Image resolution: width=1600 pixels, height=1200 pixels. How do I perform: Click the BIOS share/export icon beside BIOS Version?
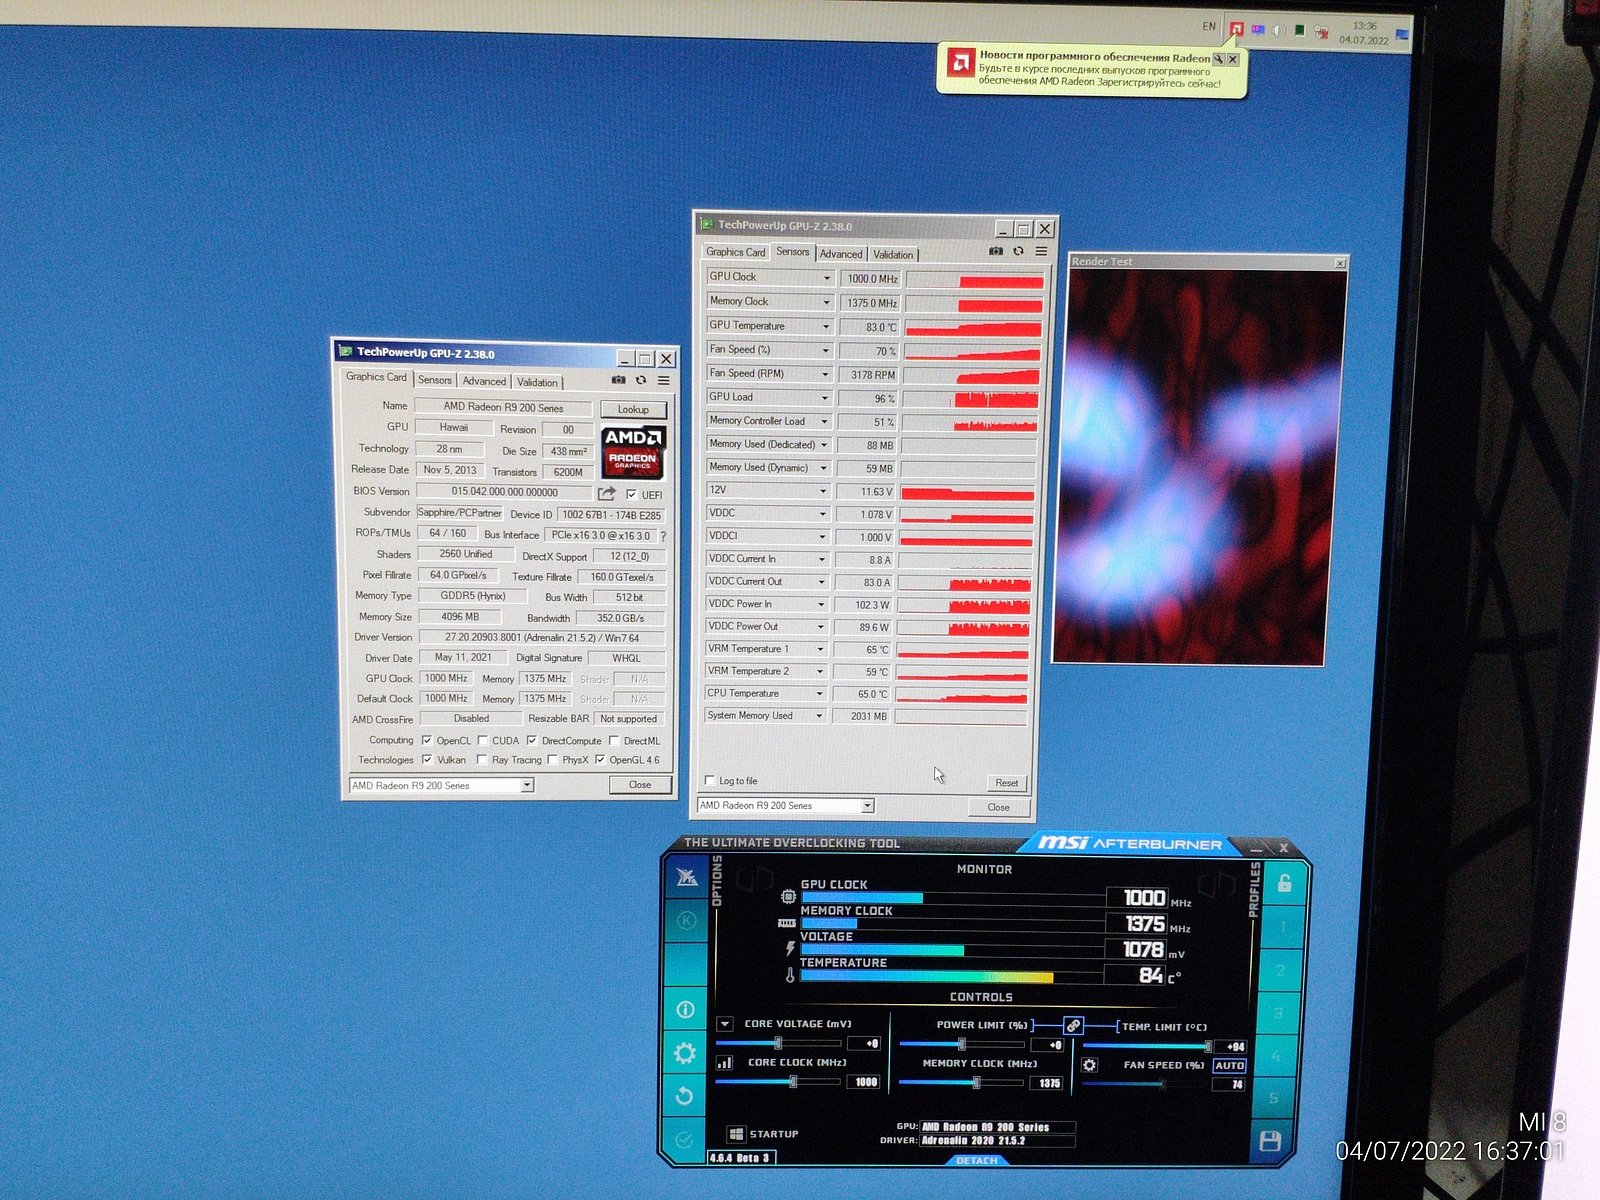click(606, 494)
